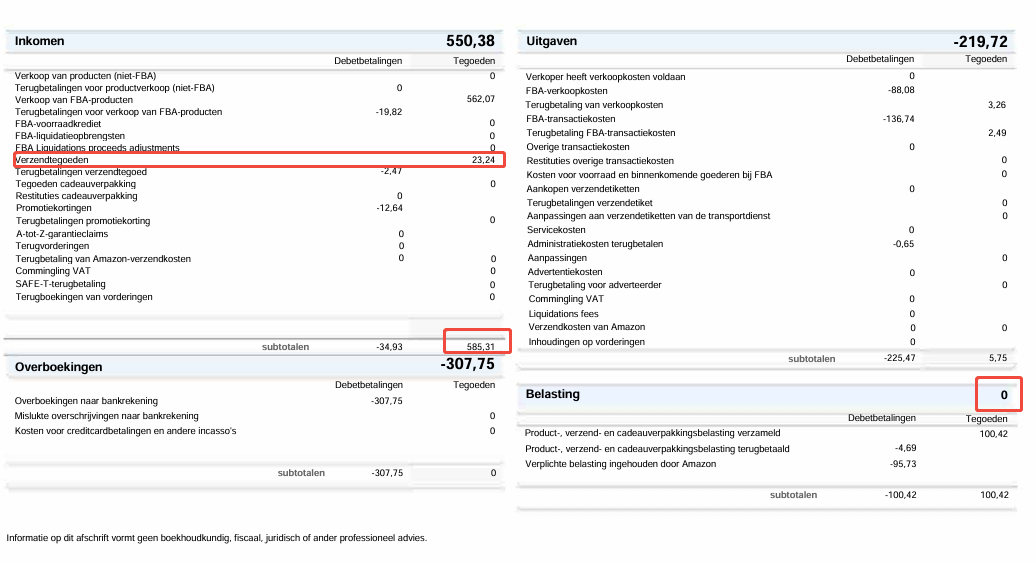Click the Overboekingen total -307,75
This screenshot has height=563, width=1036.
click(x=467, y=366)
